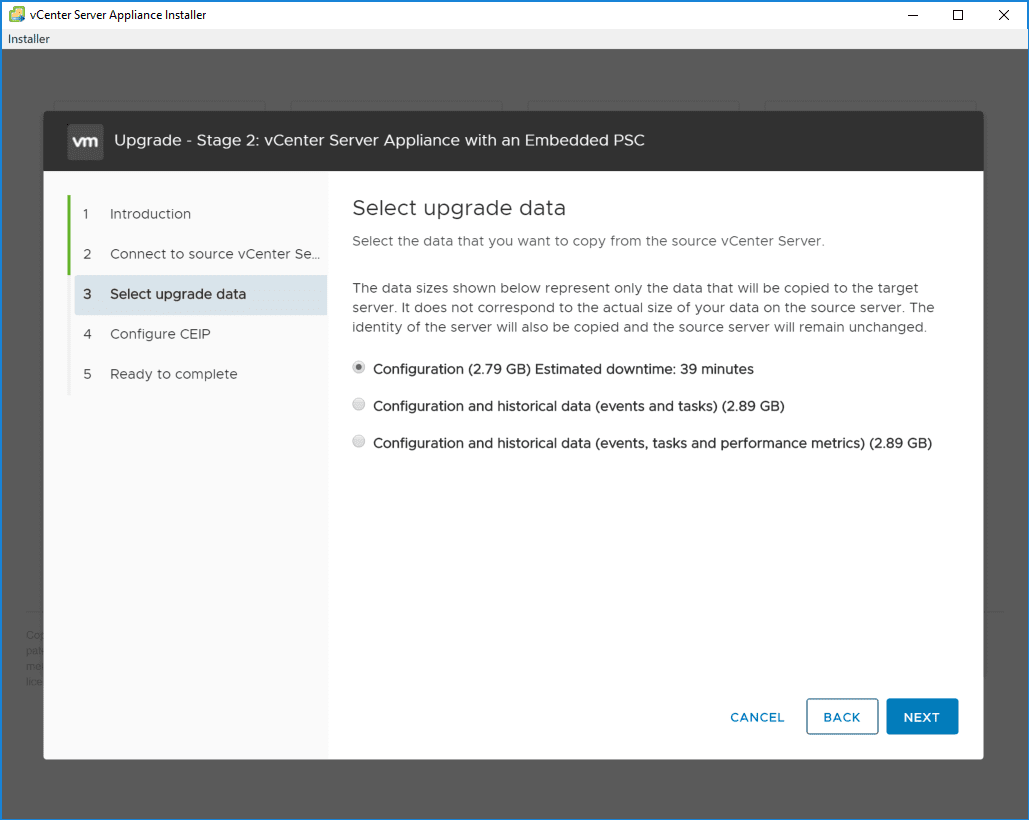Maximize the installer window
This screenshot has height=820, width=1029.
tap(958, 15)
